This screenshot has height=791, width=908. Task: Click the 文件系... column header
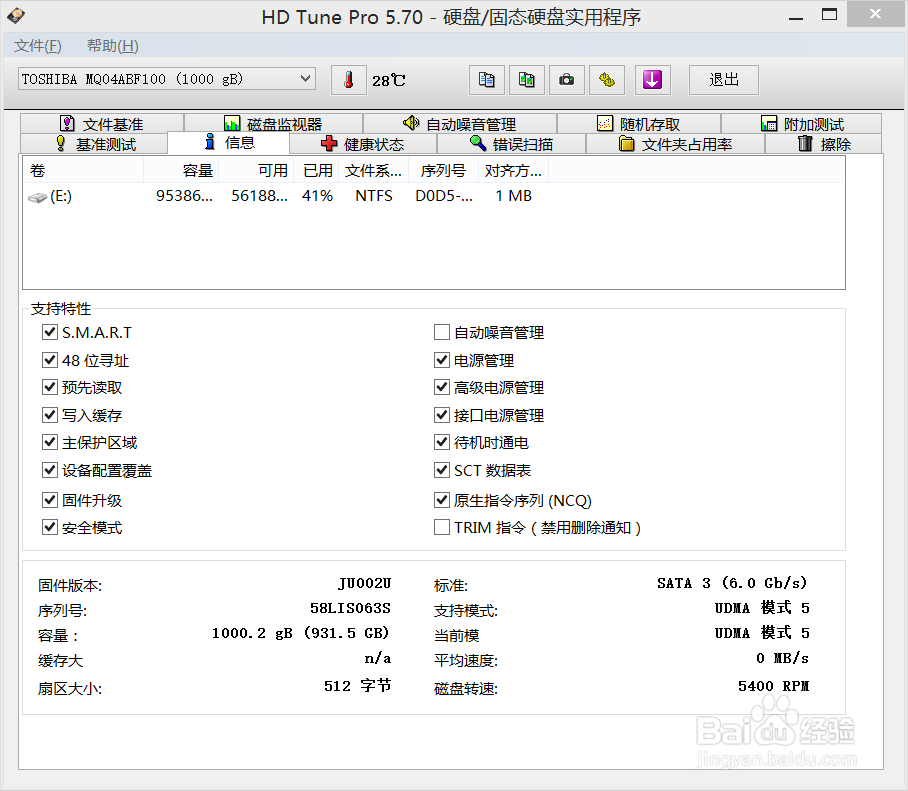tap(374, 170)
